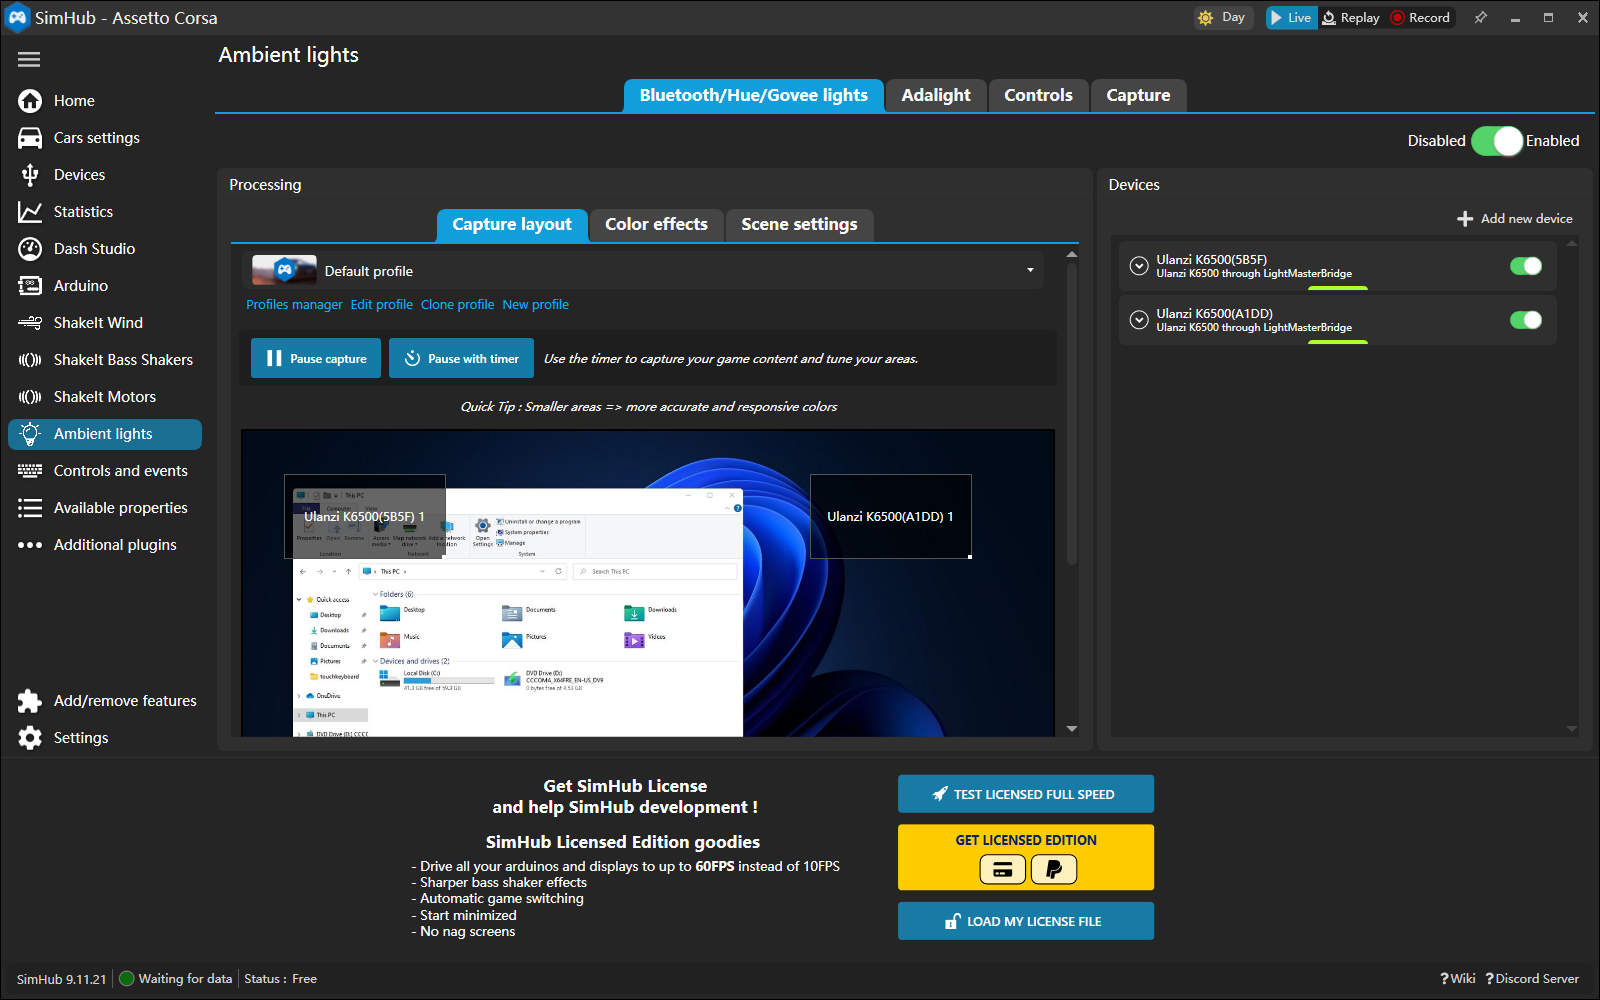Click the Arduino board icon
This screenshot has width=1600, height=1000.
coord(30,286)
